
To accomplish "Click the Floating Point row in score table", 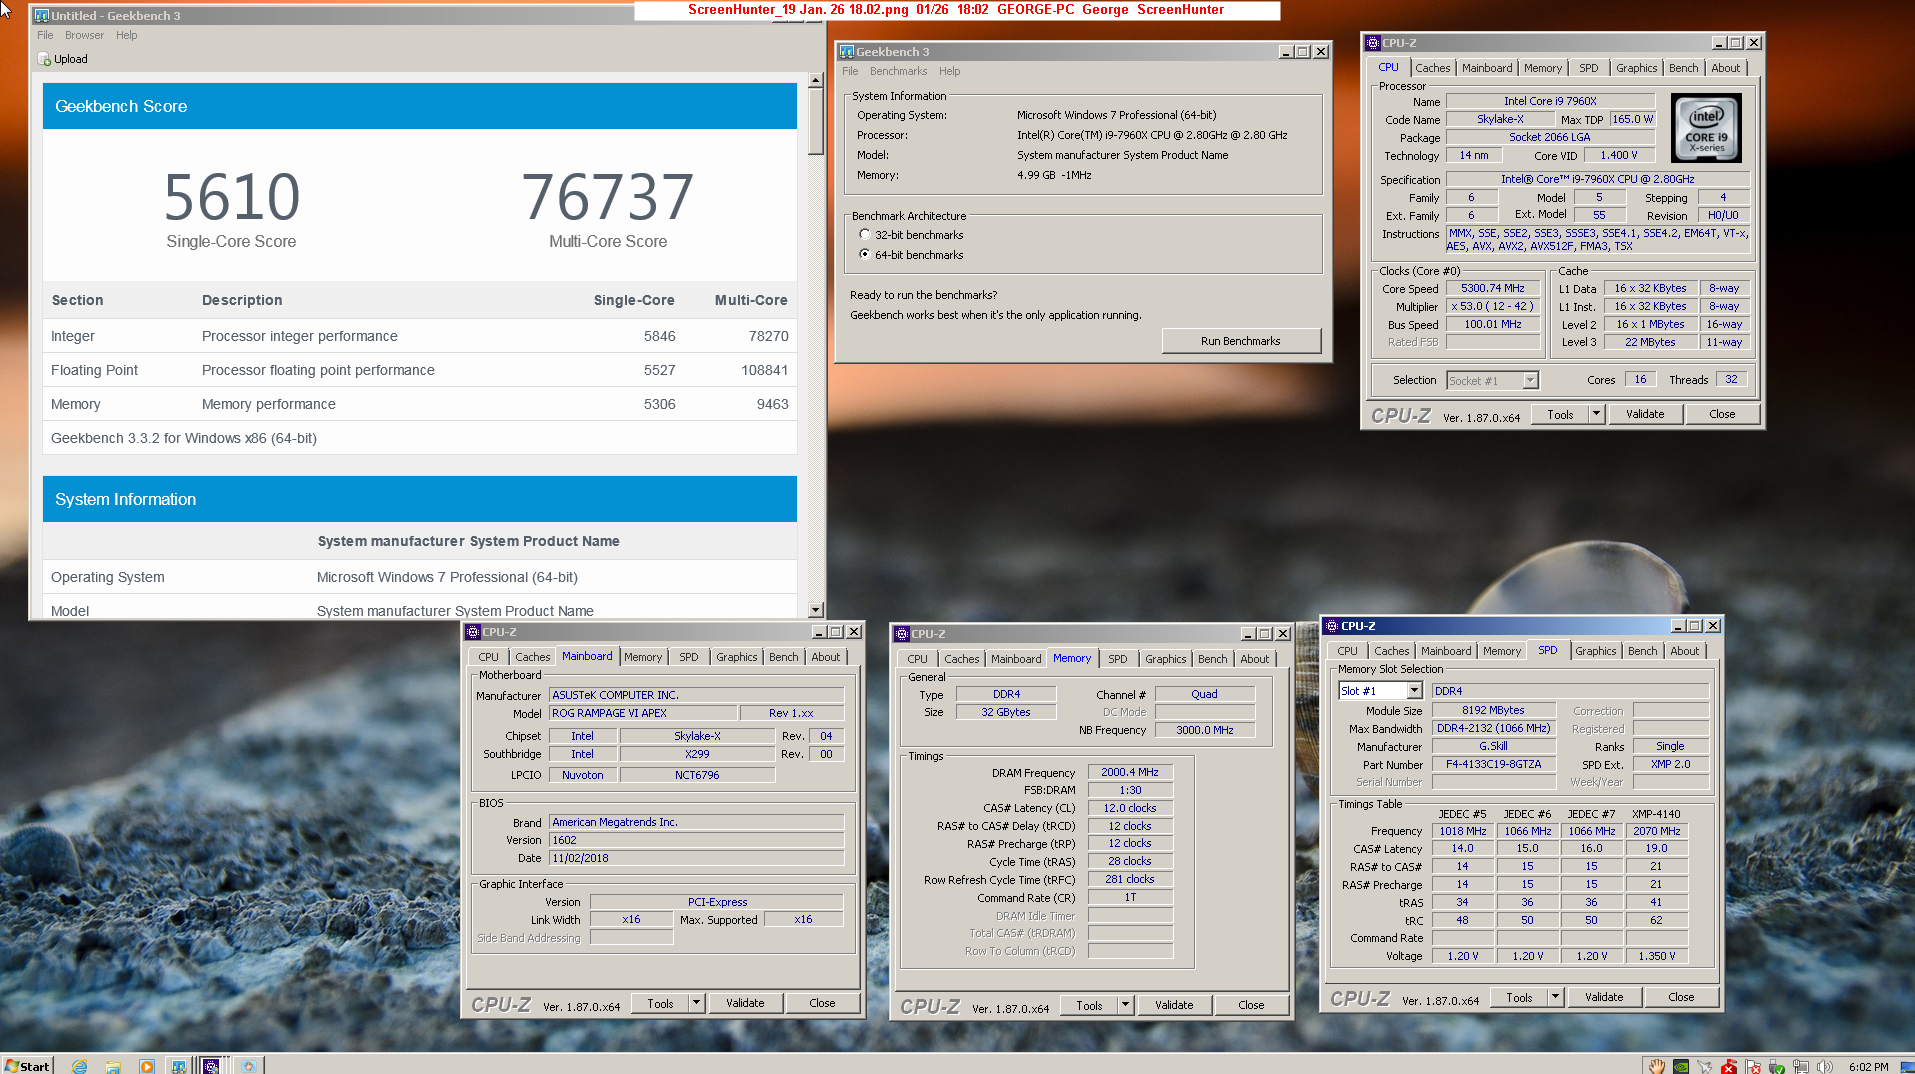I will pos(420,370).
